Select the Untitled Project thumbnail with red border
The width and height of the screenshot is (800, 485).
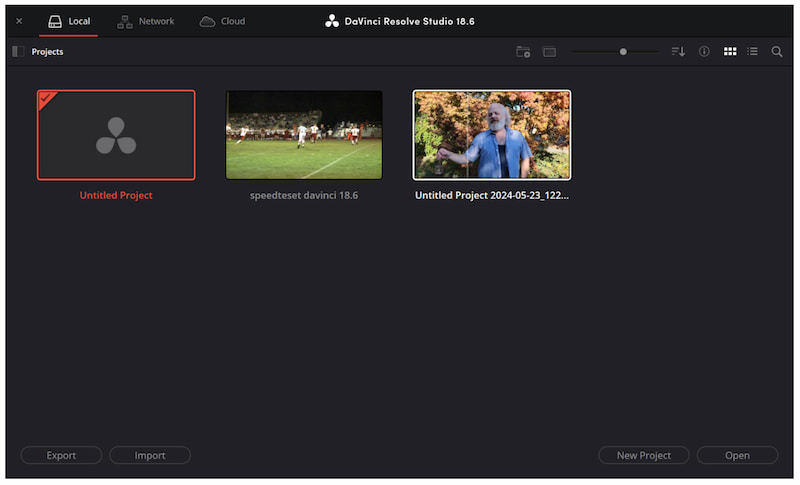tap(116, 135)
